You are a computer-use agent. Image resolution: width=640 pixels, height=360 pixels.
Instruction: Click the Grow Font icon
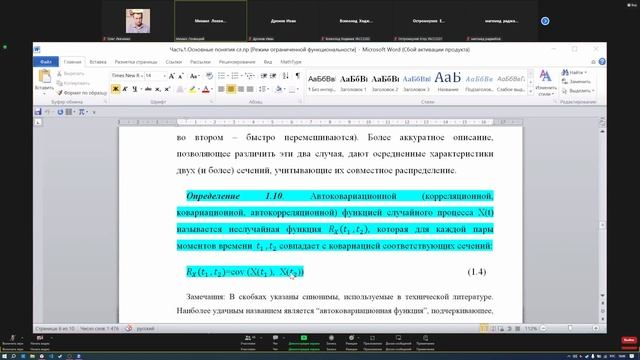coord(172,76)
